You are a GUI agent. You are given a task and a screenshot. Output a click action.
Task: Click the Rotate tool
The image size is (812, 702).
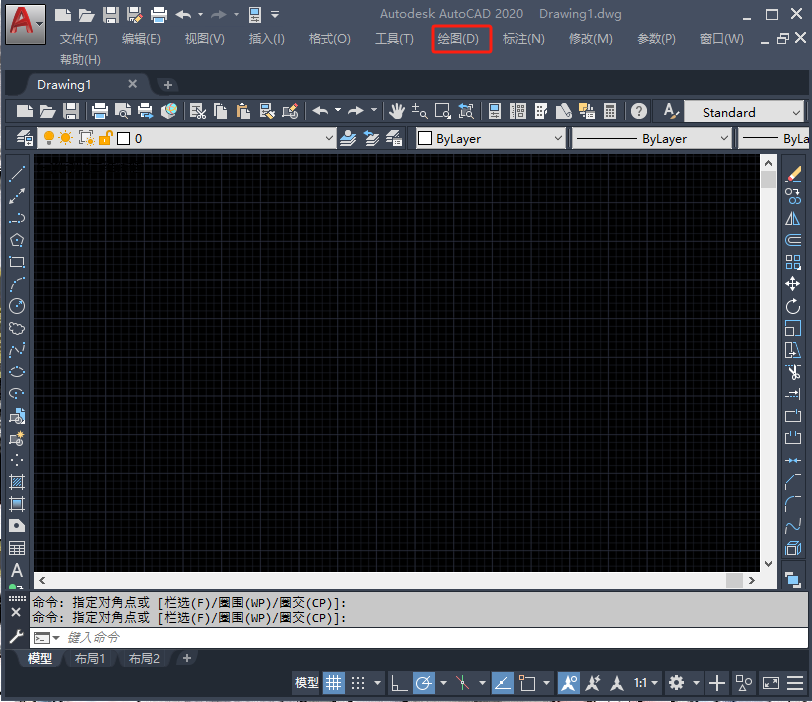793,306
